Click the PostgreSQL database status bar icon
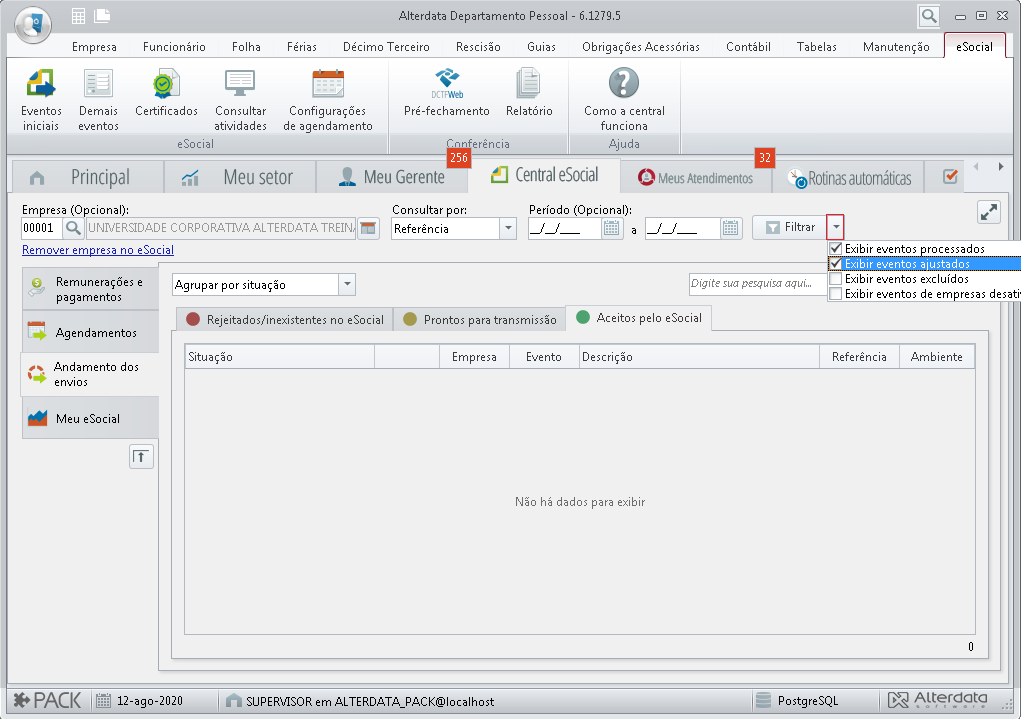Viewport: 1021px width, 719px height. click(x=763, y=701)
